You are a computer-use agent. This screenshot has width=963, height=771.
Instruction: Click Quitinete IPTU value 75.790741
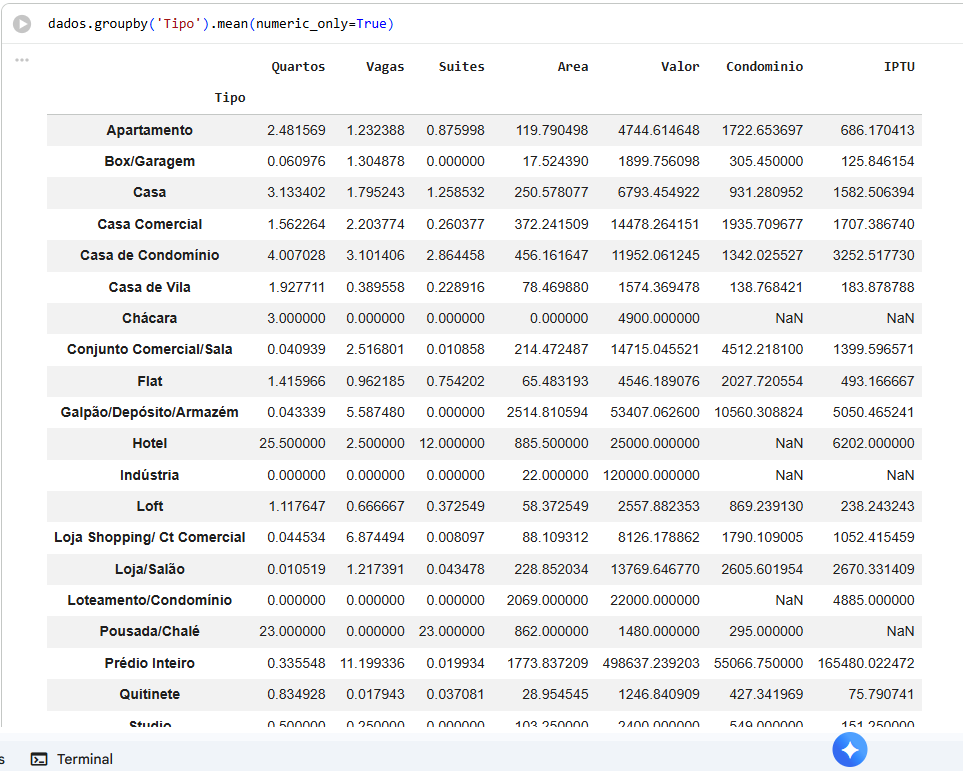[x=881, y=694]
